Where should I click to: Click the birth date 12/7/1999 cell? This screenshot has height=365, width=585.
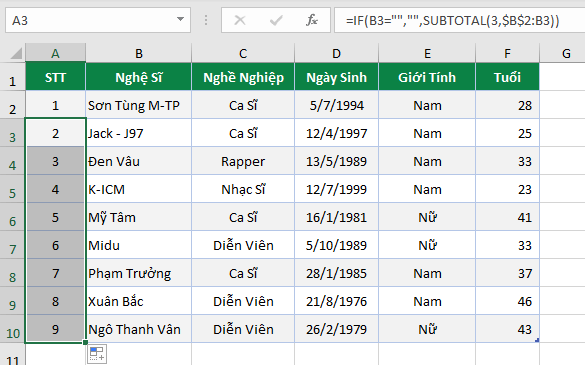coord(337,189)
